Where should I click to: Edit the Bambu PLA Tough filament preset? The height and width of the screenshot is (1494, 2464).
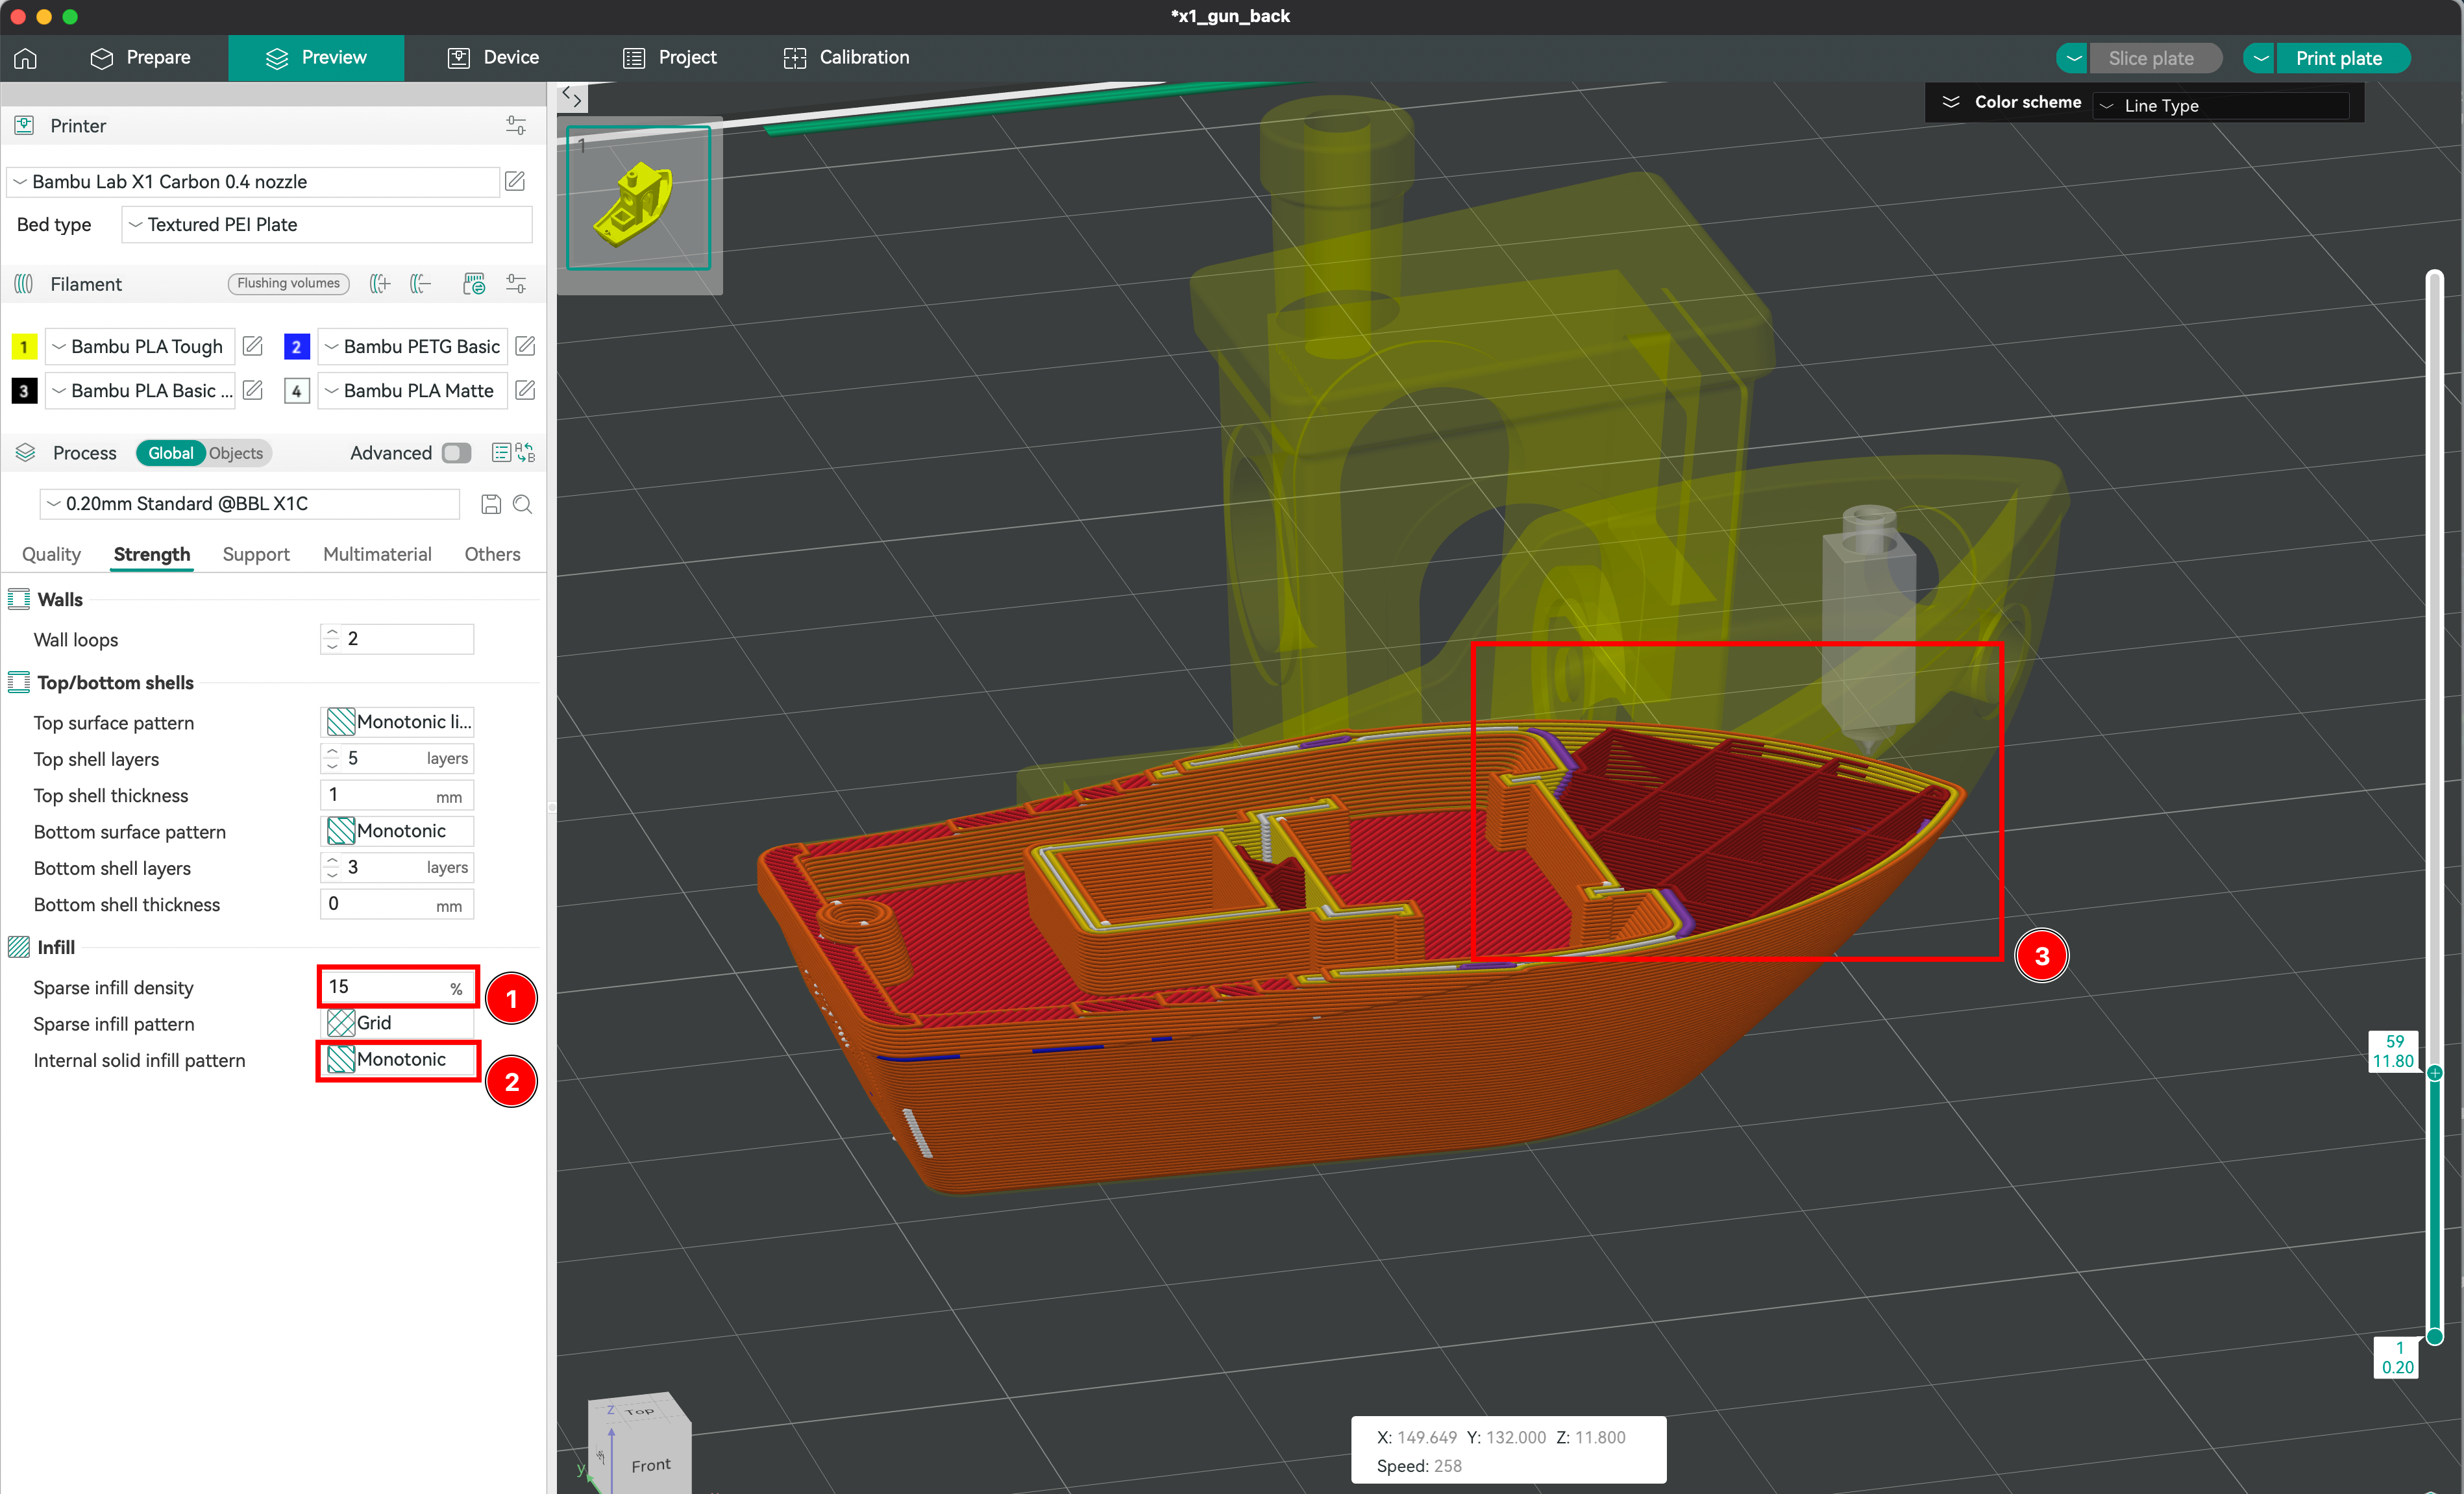click(x=253, y=346)
